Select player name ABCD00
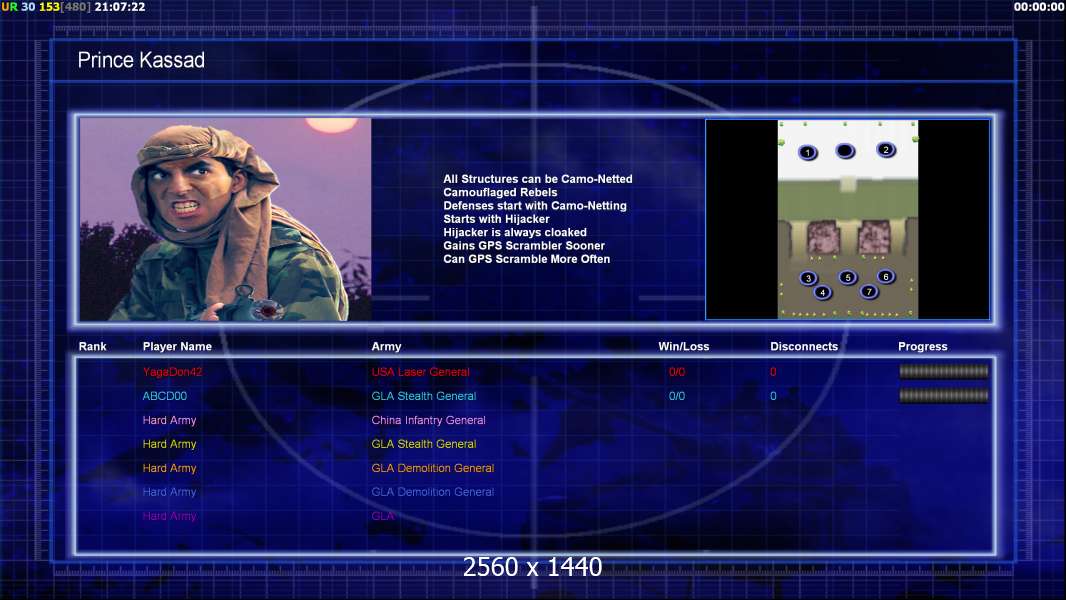This screenshot has width=1066, height=600. (165, 395)
